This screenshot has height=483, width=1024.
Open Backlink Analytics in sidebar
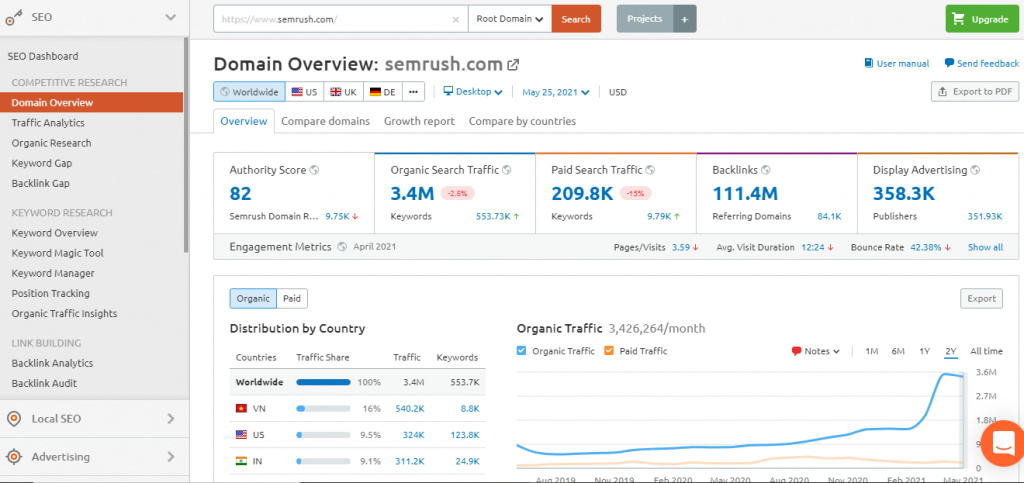[x=52, y=363]
